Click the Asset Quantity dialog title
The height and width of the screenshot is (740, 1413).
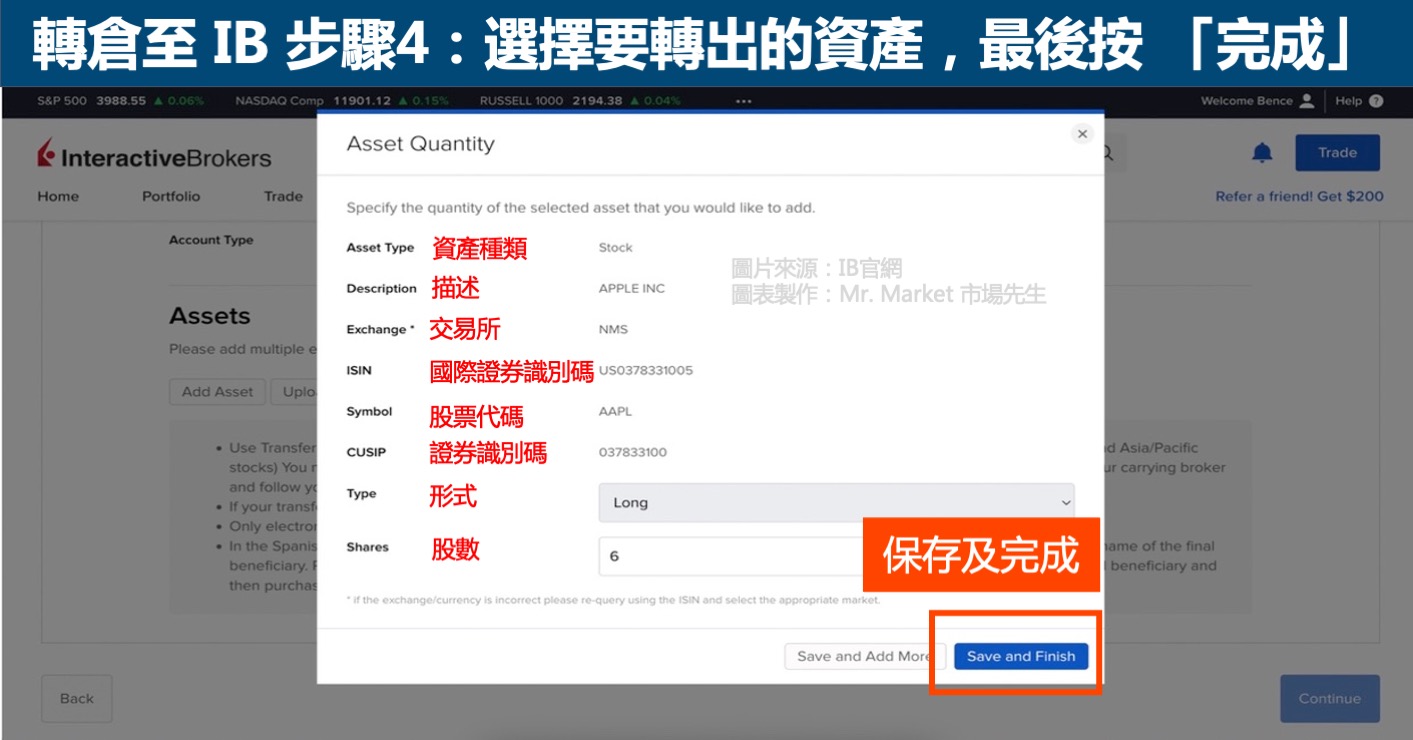[x=420, y=144]
